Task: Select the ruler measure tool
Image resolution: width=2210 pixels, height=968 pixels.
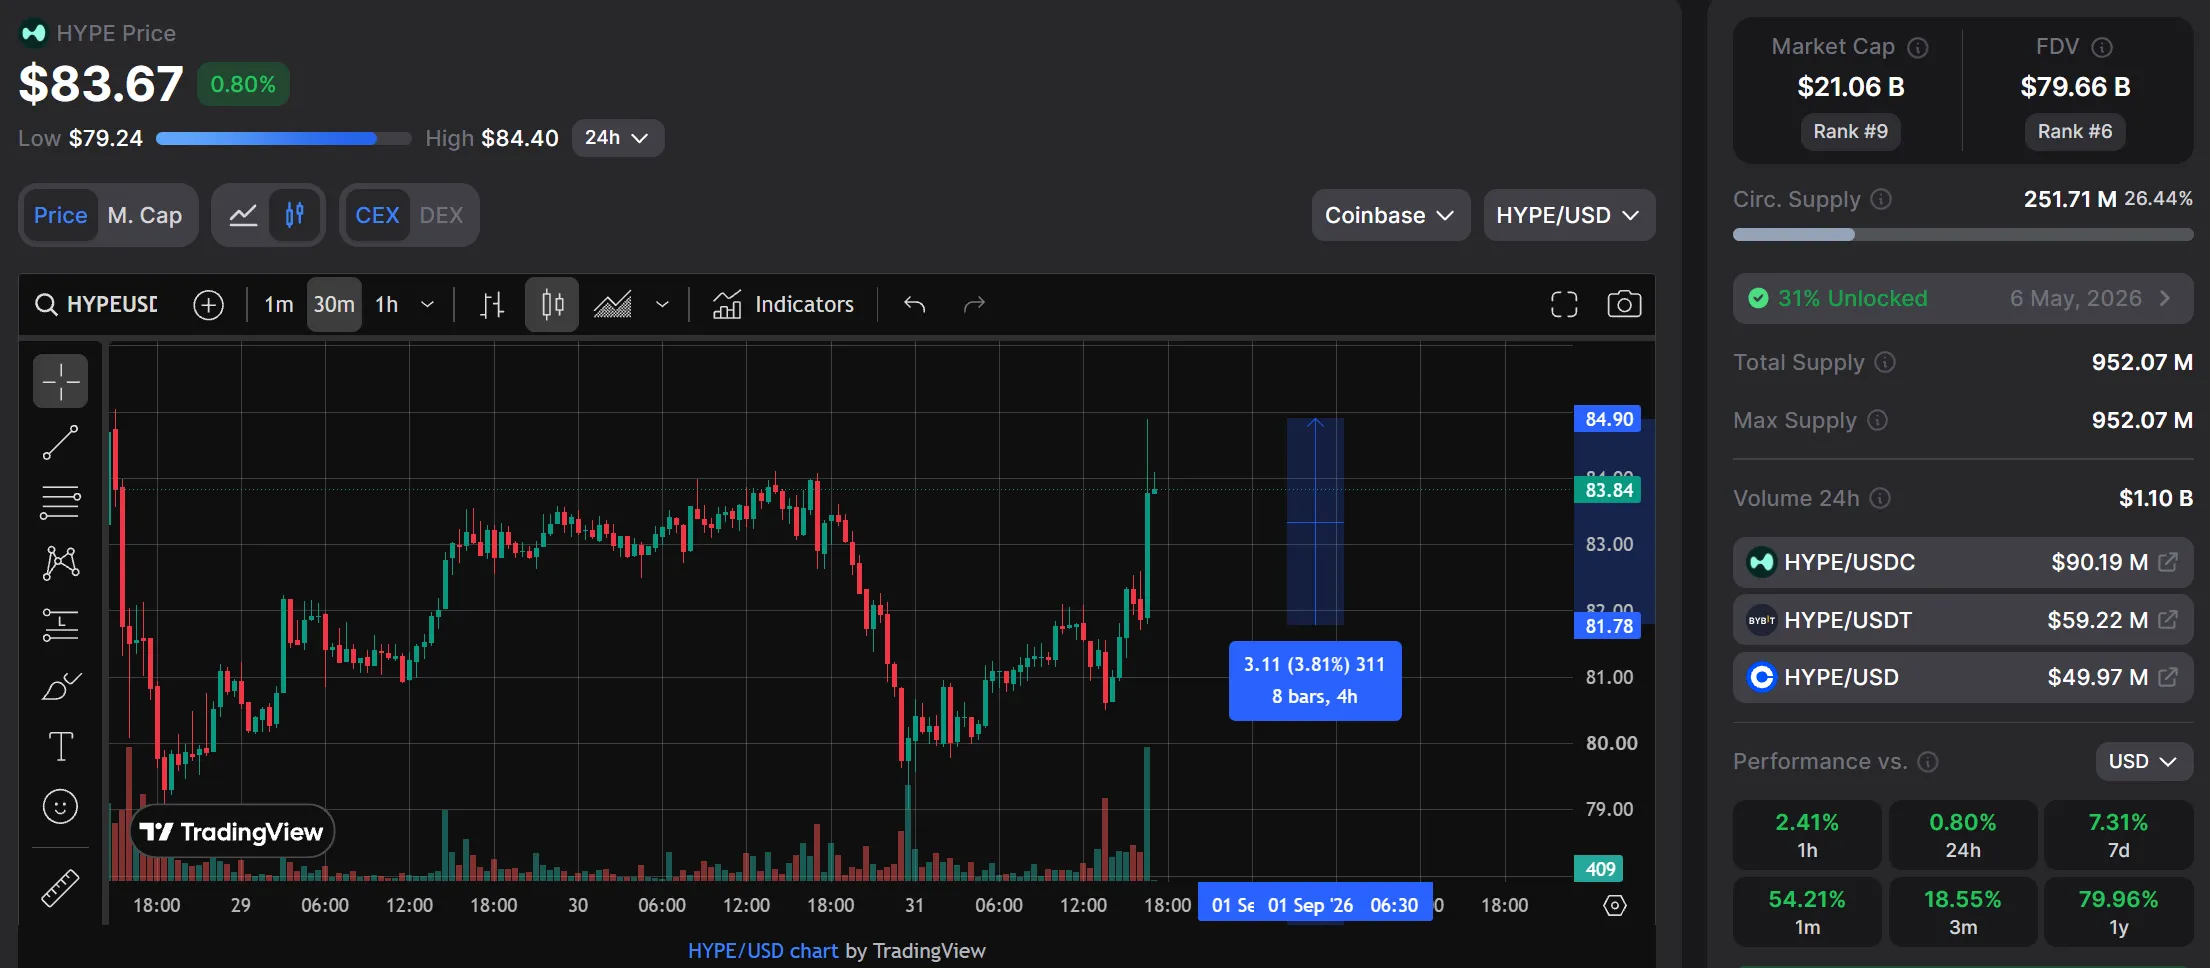Action: 60,888
